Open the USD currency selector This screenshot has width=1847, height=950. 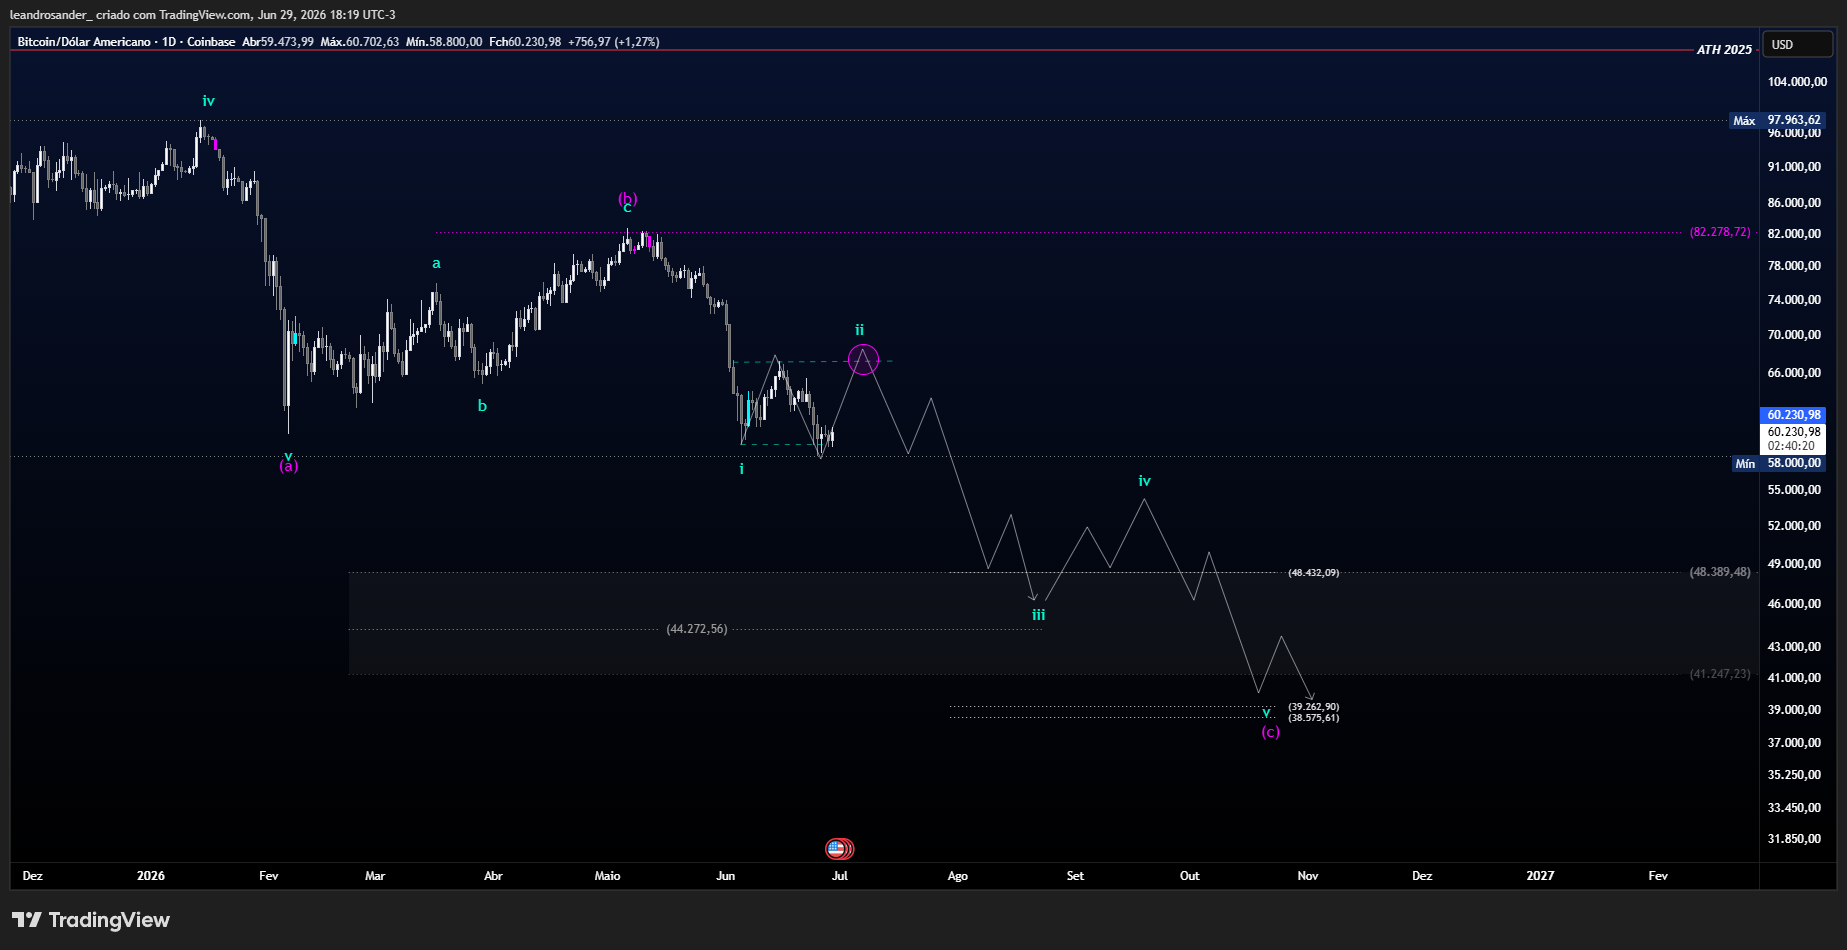click(x=1797, y=44)
